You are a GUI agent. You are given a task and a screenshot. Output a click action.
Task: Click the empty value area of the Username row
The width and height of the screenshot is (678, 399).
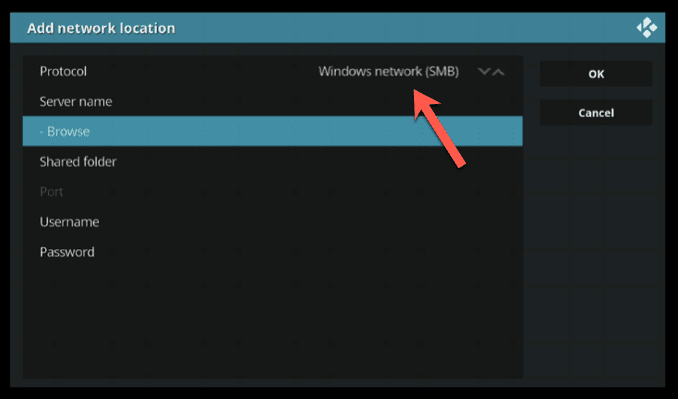(x=311, y=222)
